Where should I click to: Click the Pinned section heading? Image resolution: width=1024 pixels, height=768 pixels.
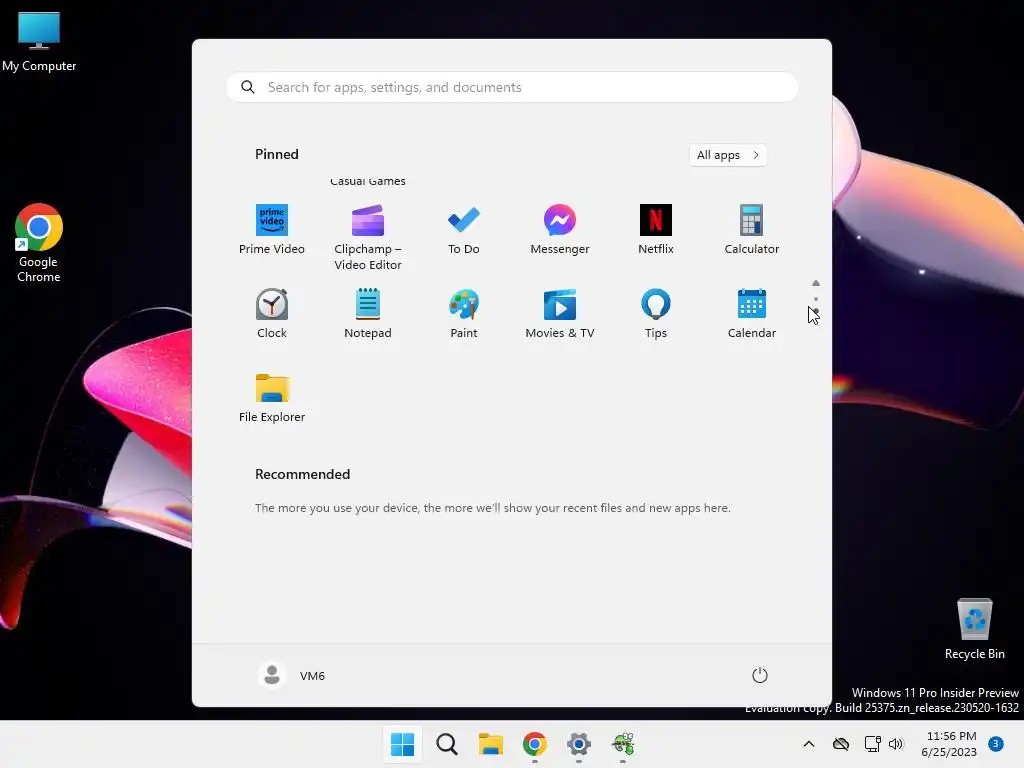277,154
